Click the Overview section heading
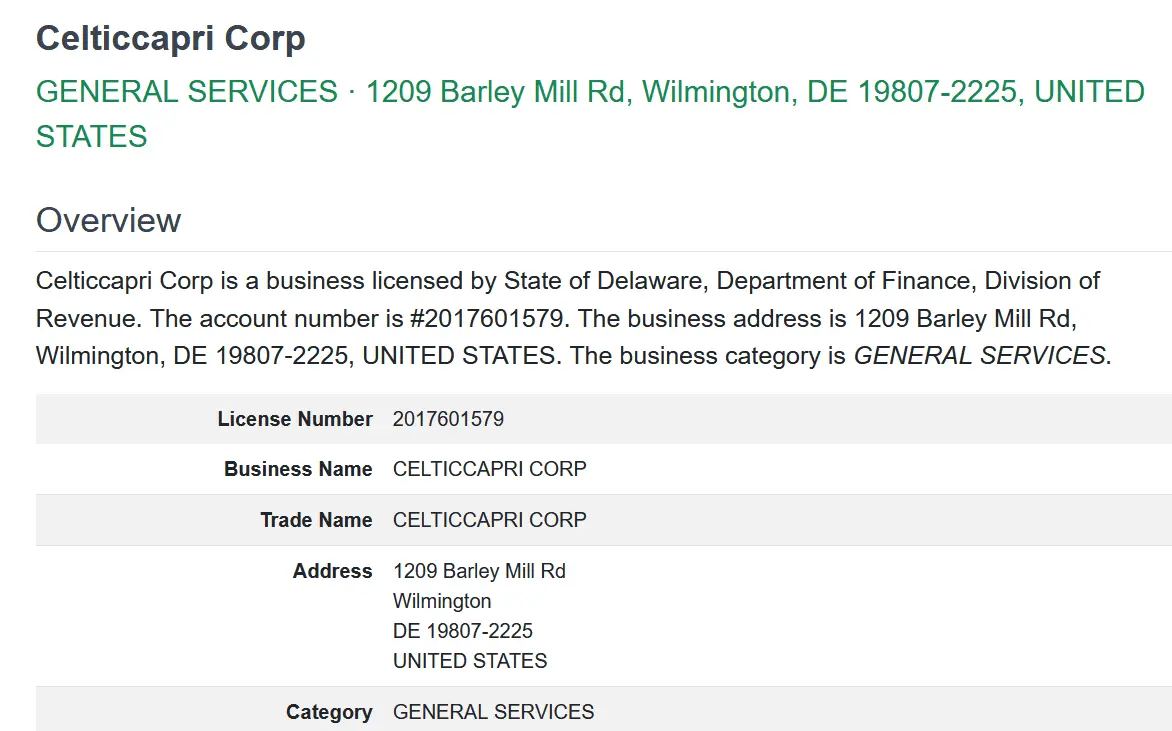This screenshot has height=731, width=1172. pyautogui.click(x=108, y=220)
